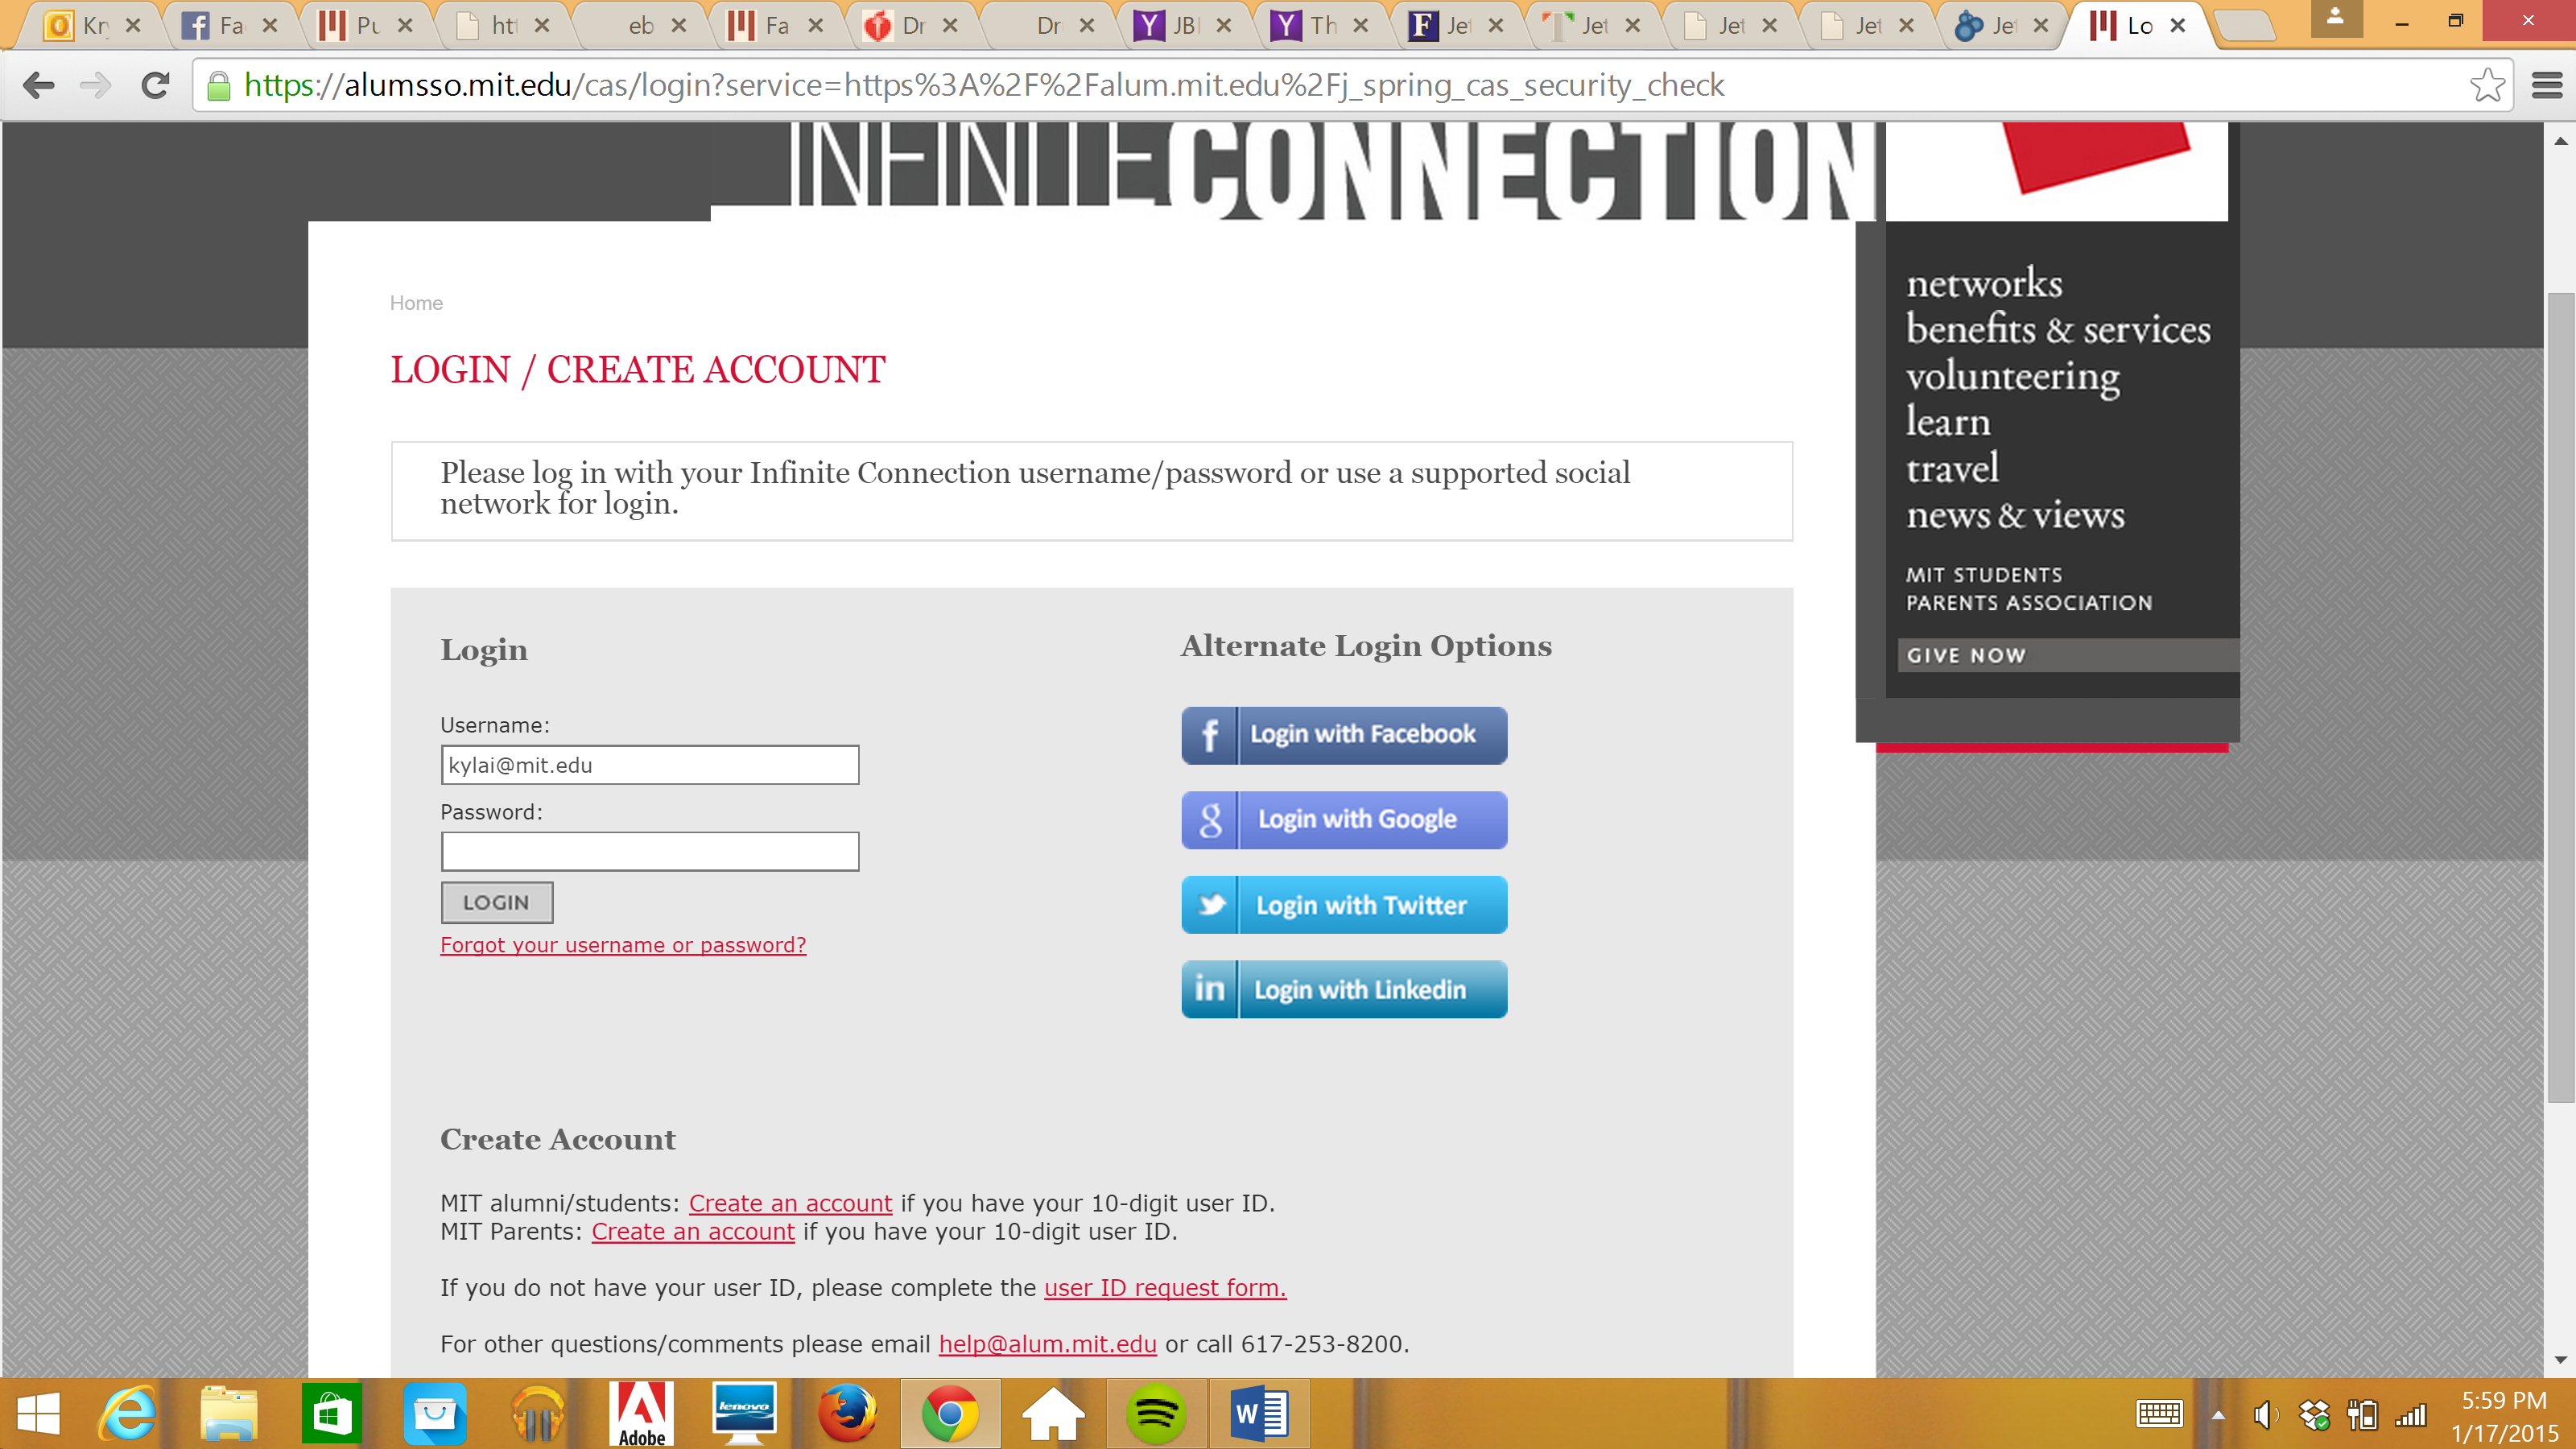Click the volume speaker tray icon

tap(2265, 1414)
